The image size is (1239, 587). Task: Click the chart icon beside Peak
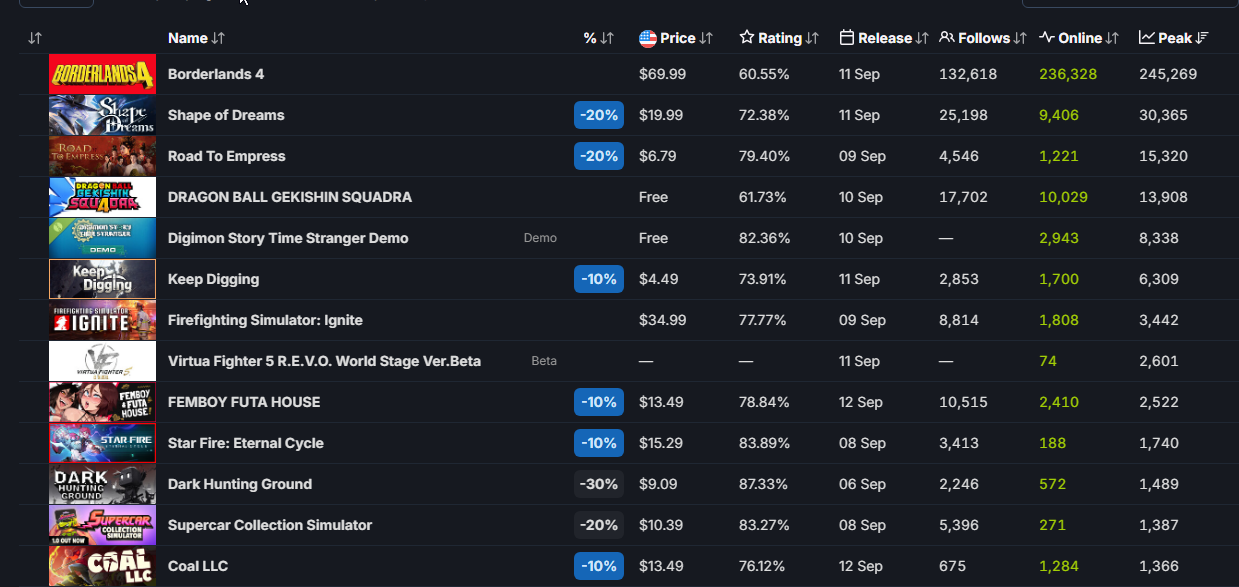coord(1146,38)
